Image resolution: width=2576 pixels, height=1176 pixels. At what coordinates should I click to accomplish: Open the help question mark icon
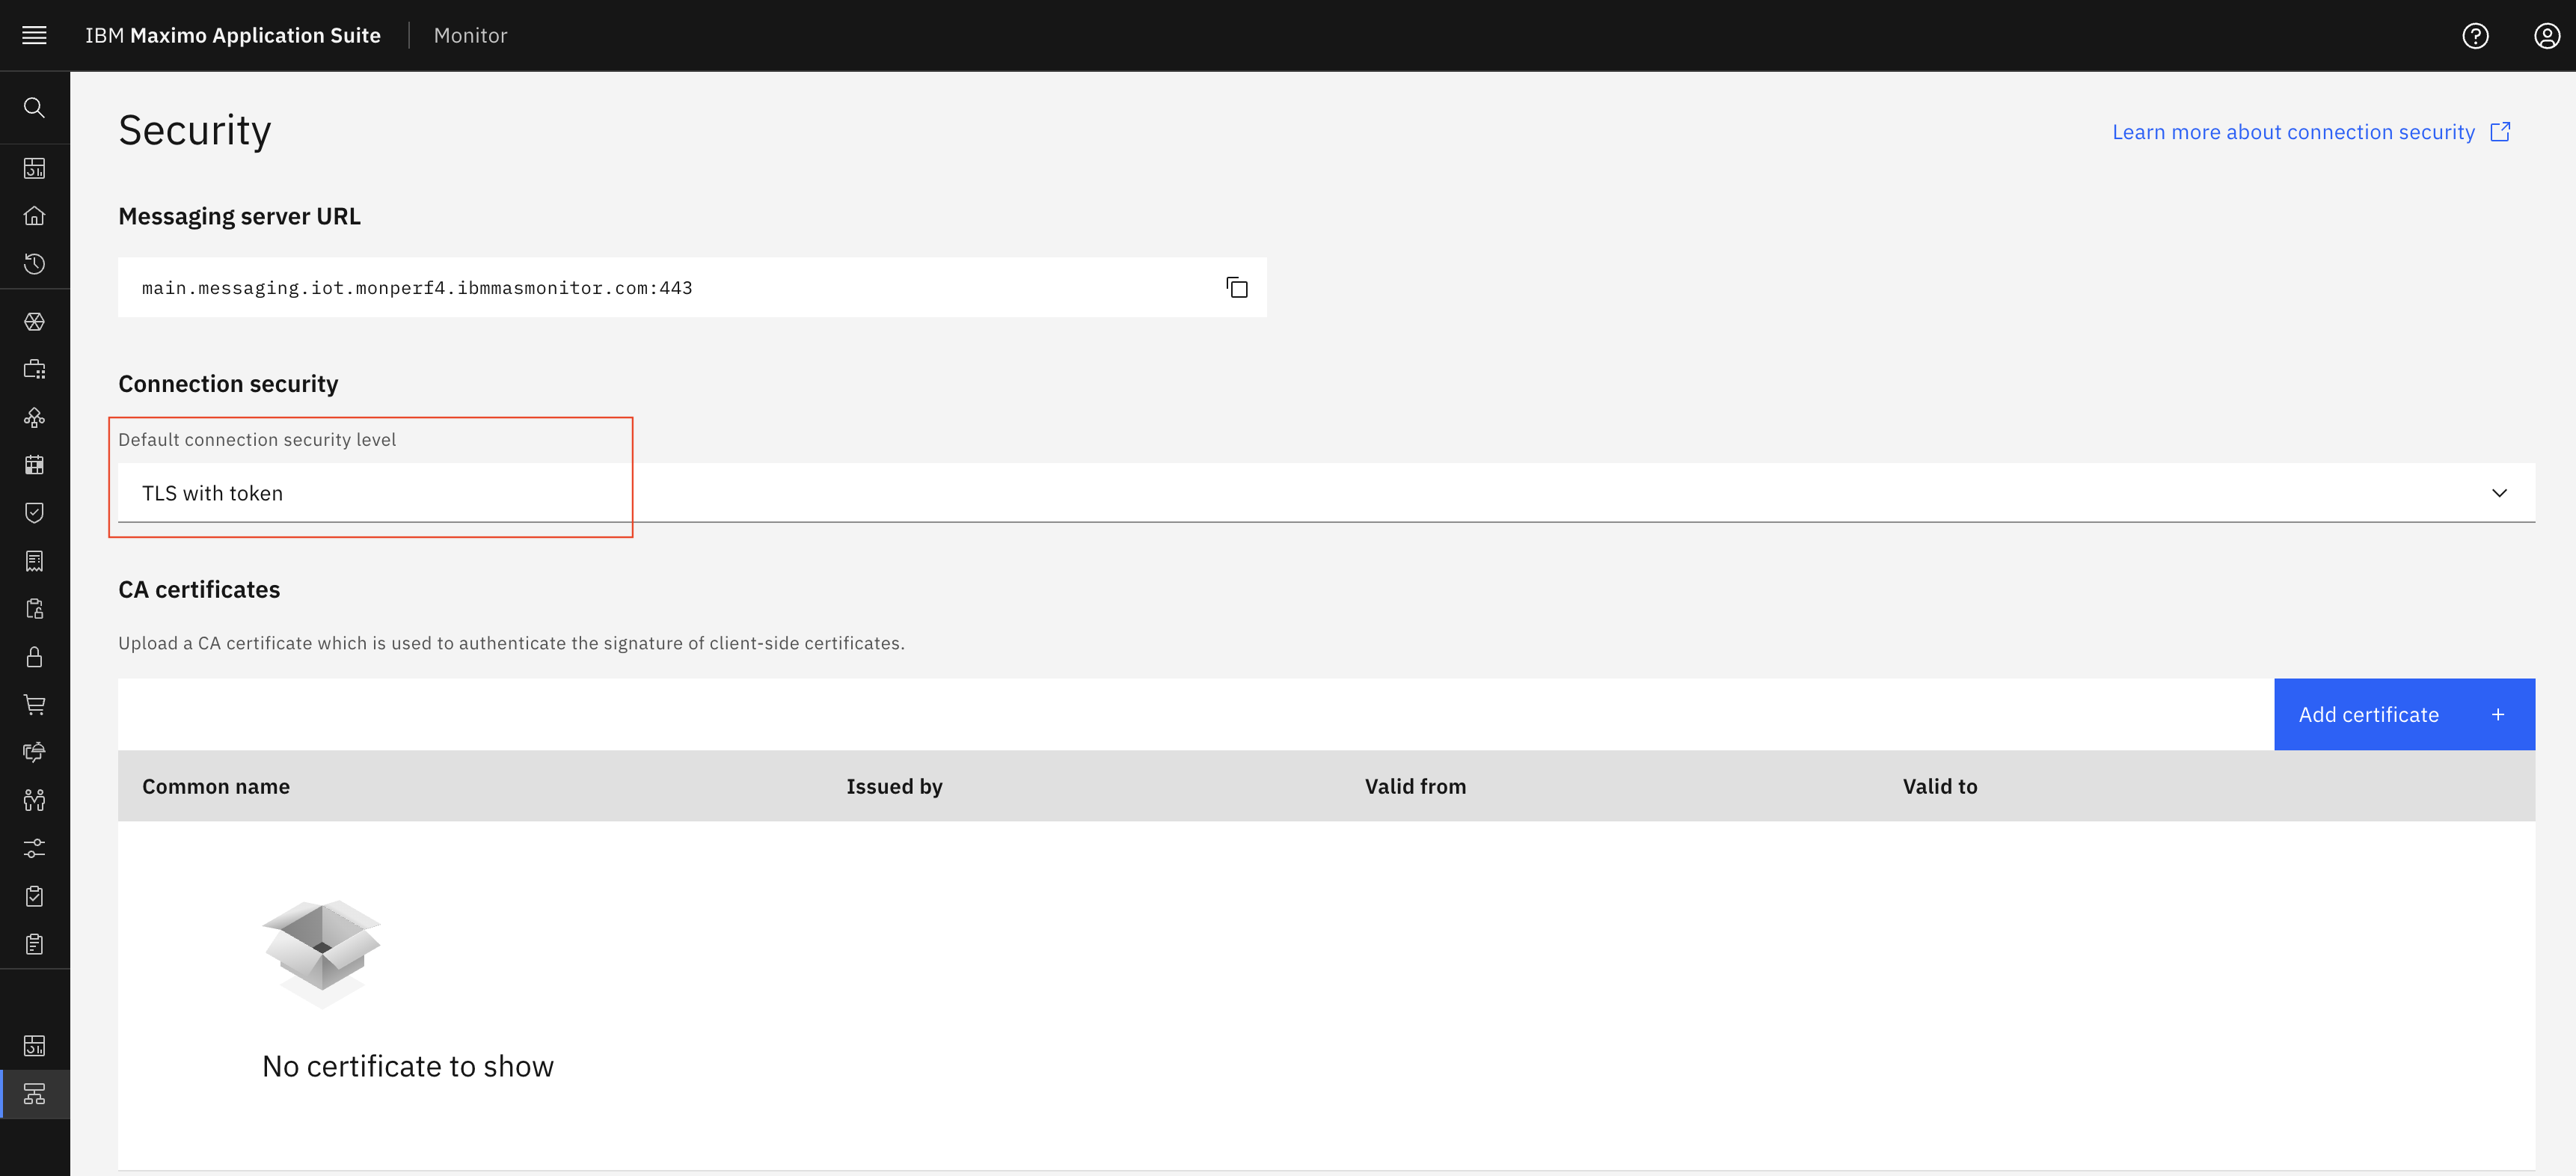[x=2475, y=36]
